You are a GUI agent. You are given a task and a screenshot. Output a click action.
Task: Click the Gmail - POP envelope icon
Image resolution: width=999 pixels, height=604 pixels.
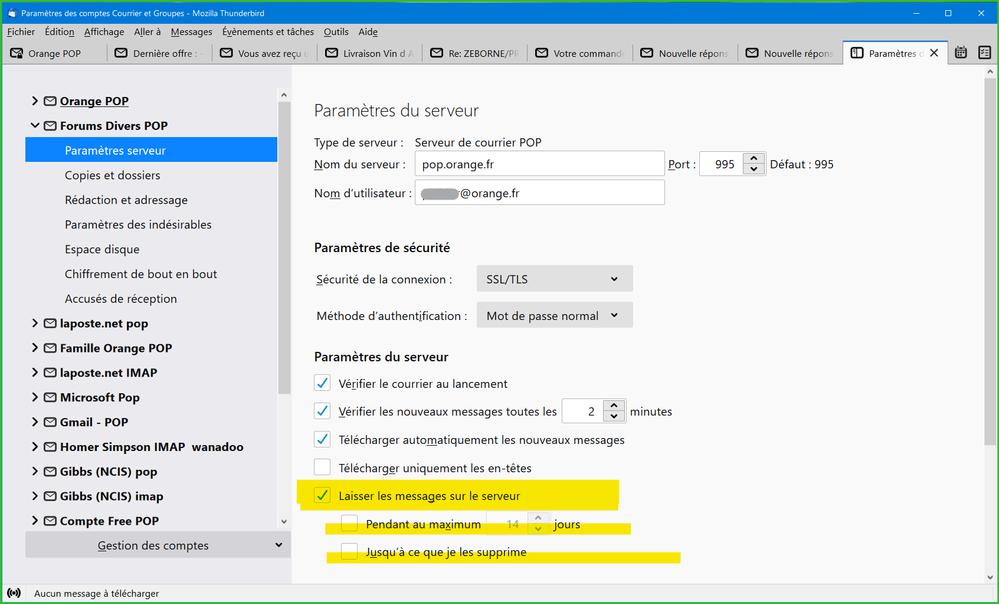tap(50, 422)
